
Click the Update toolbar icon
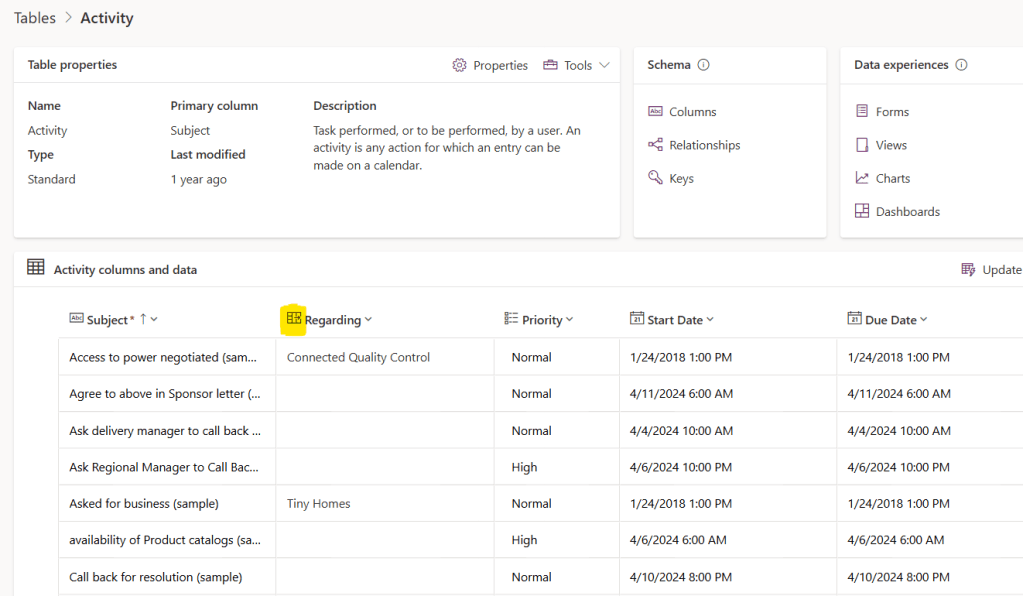[968, 269]
